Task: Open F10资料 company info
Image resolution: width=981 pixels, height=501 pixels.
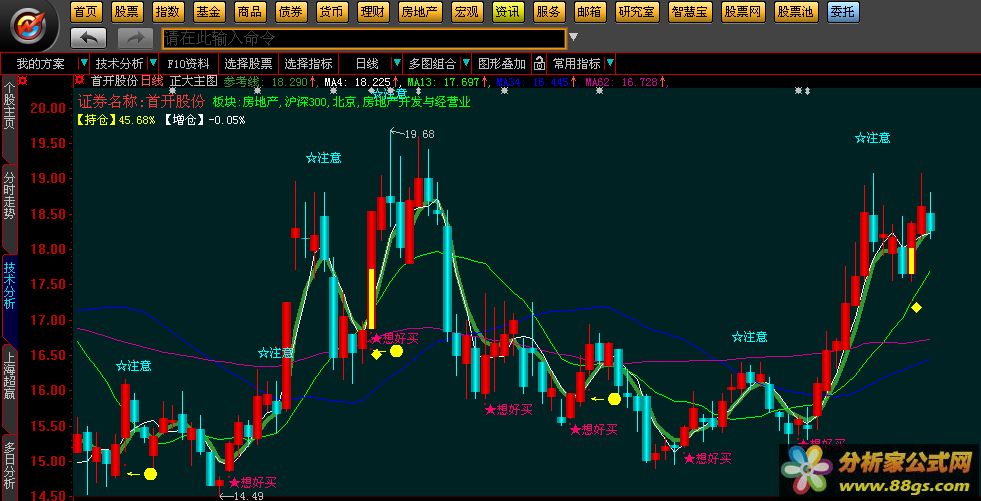Action: 188,63
